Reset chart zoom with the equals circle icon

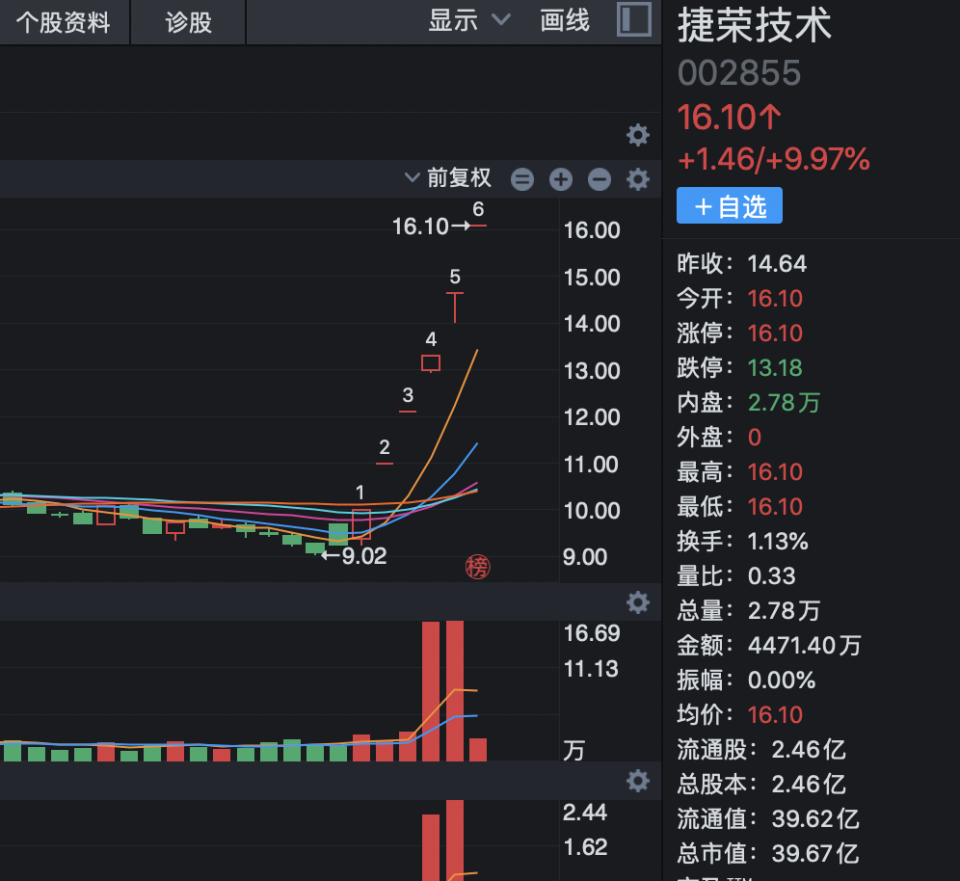(x=521, y=179)
